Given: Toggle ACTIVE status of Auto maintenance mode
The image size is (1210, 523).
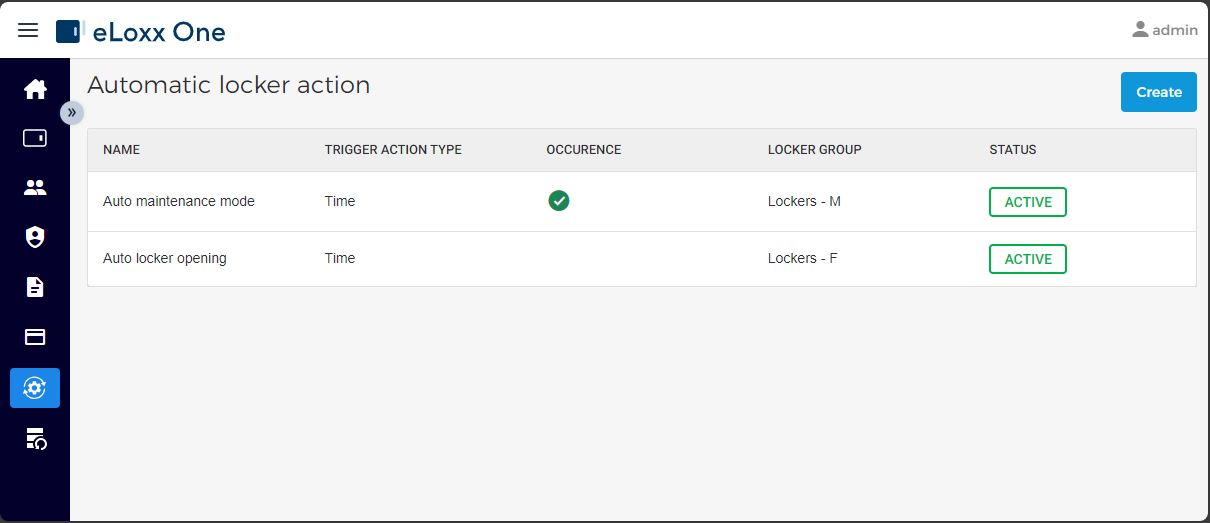Looking at the screenshot, I should point(1028,202).
